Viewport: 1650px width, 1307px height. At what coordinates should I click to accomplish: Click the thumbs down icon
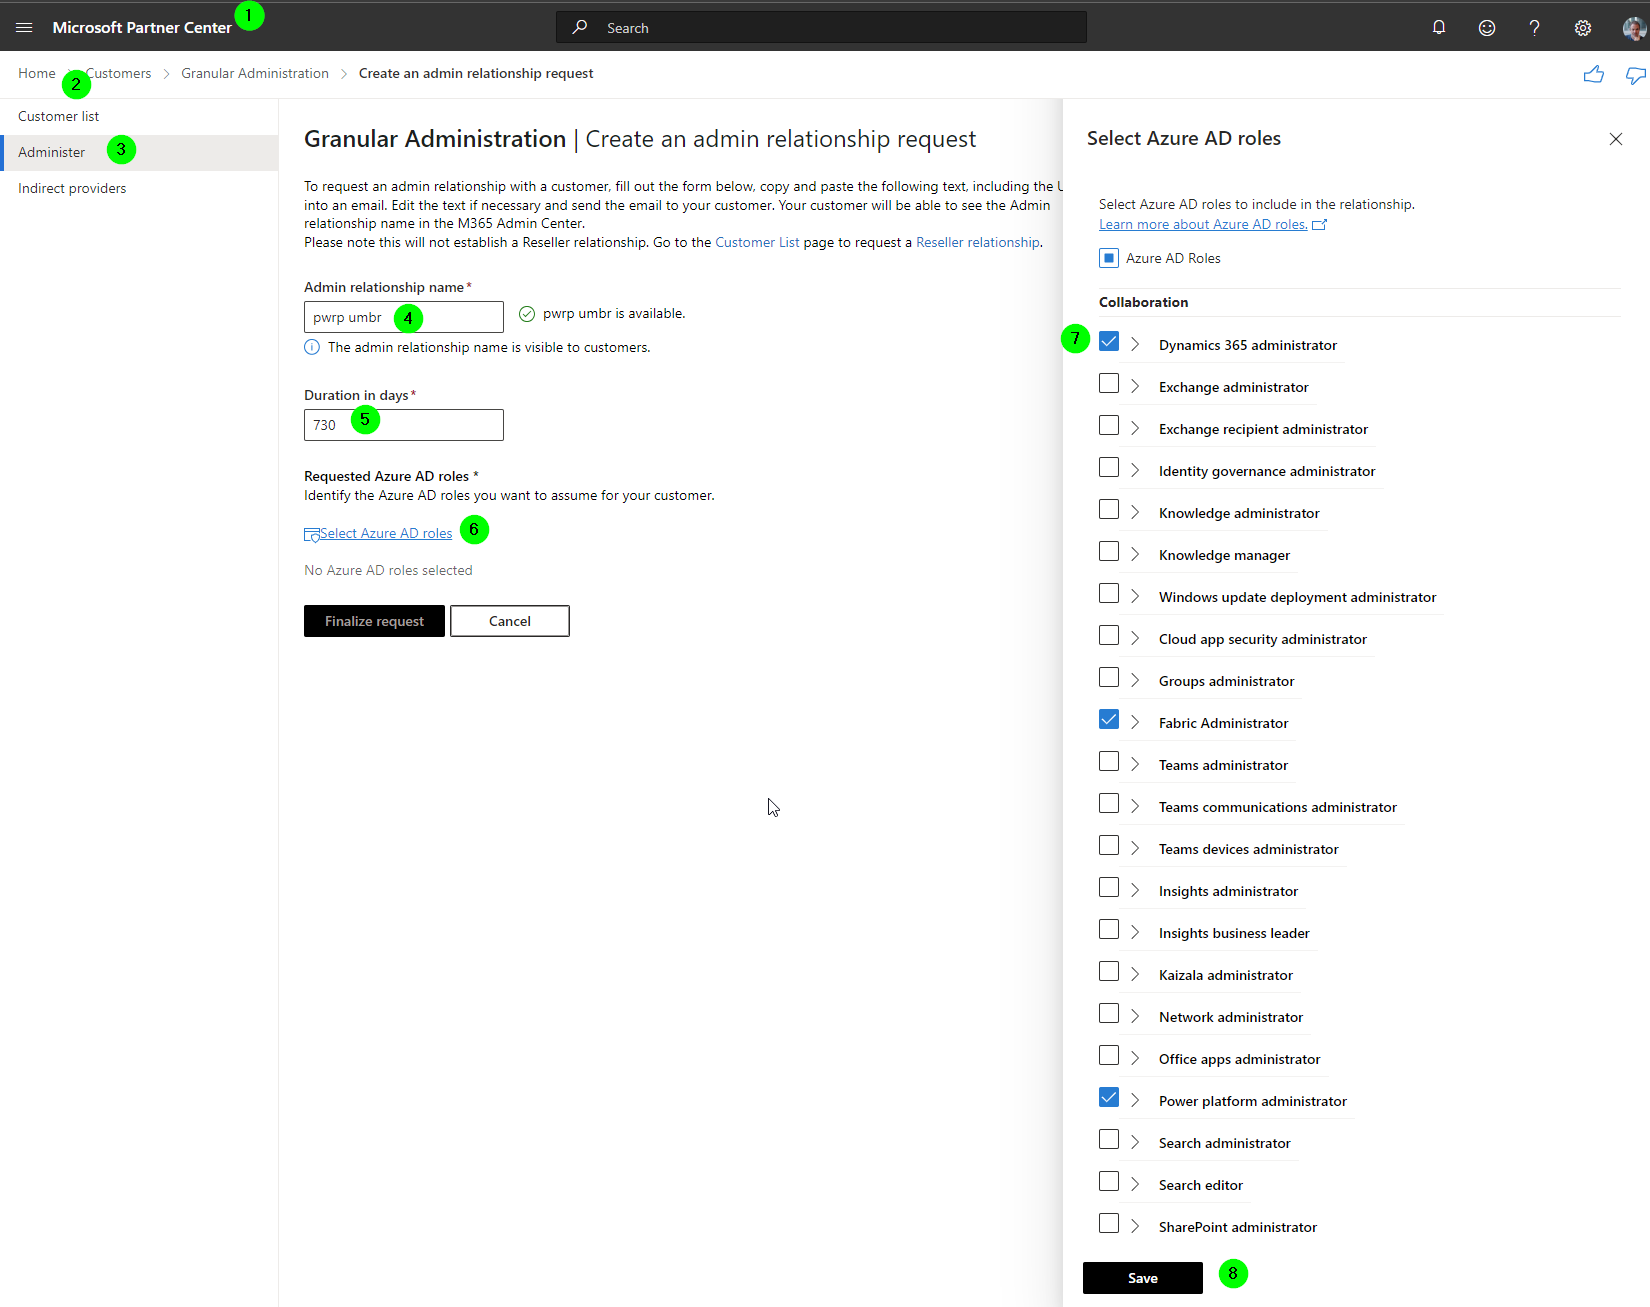pyautogui.click(x=1636, y=75)
